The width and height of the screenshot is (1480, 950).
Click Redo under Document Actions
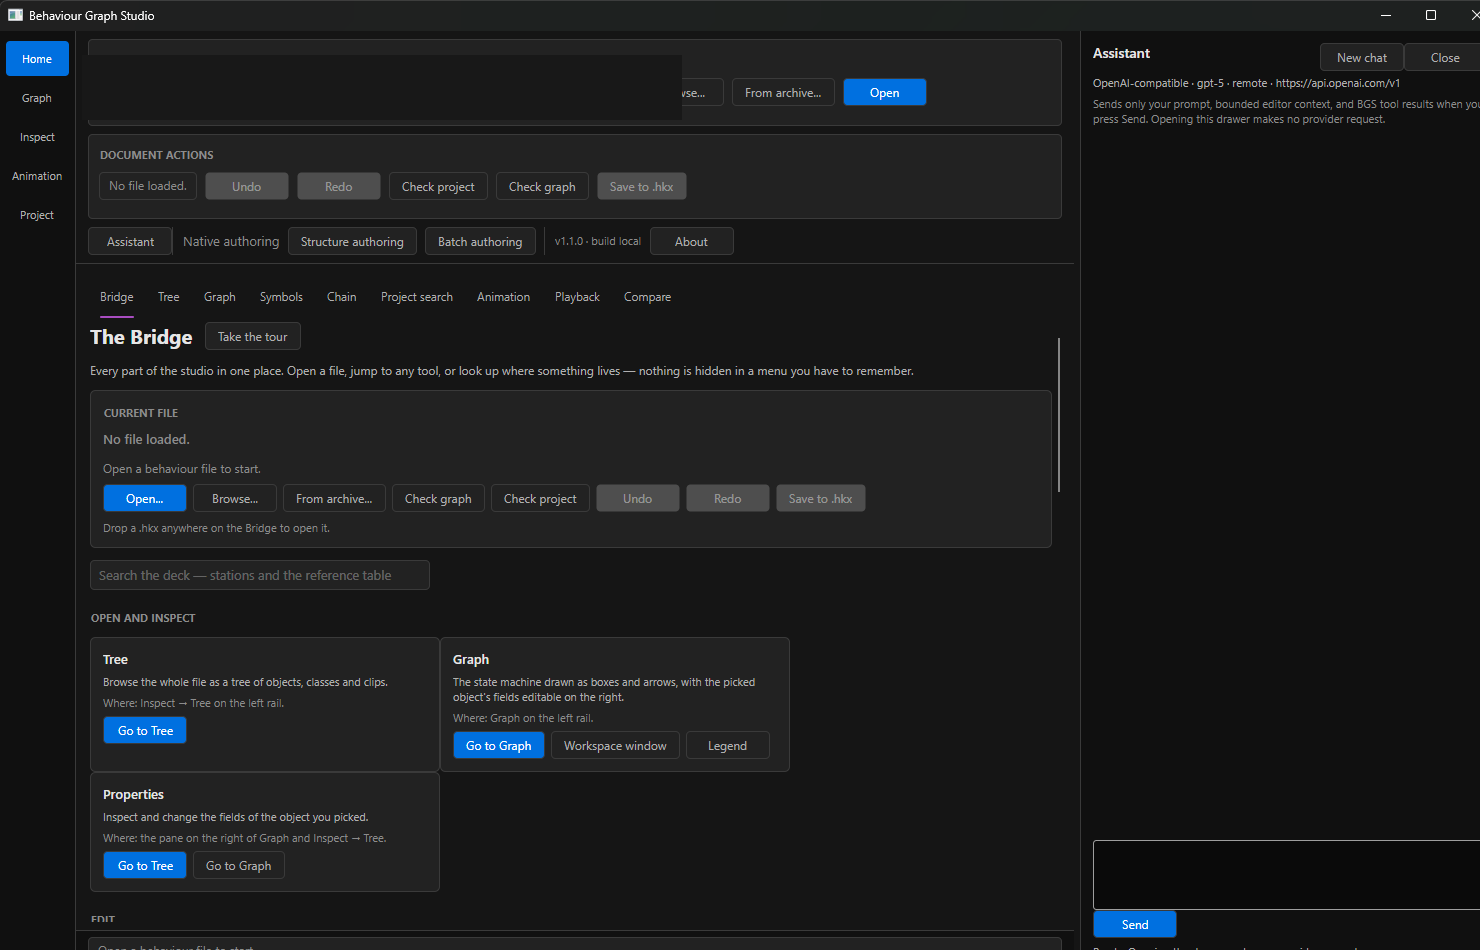(339, 186)
